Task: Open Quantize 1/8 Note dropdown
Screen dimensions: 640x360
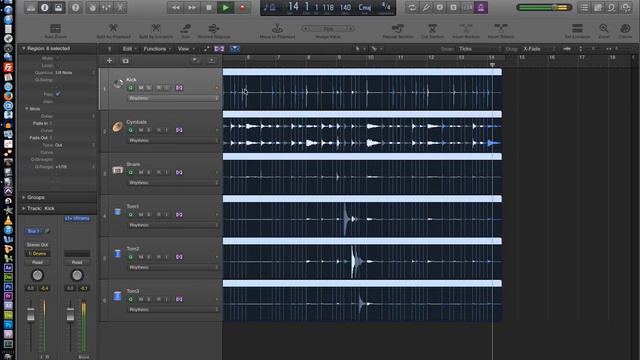Action: [x=75, y=73]
